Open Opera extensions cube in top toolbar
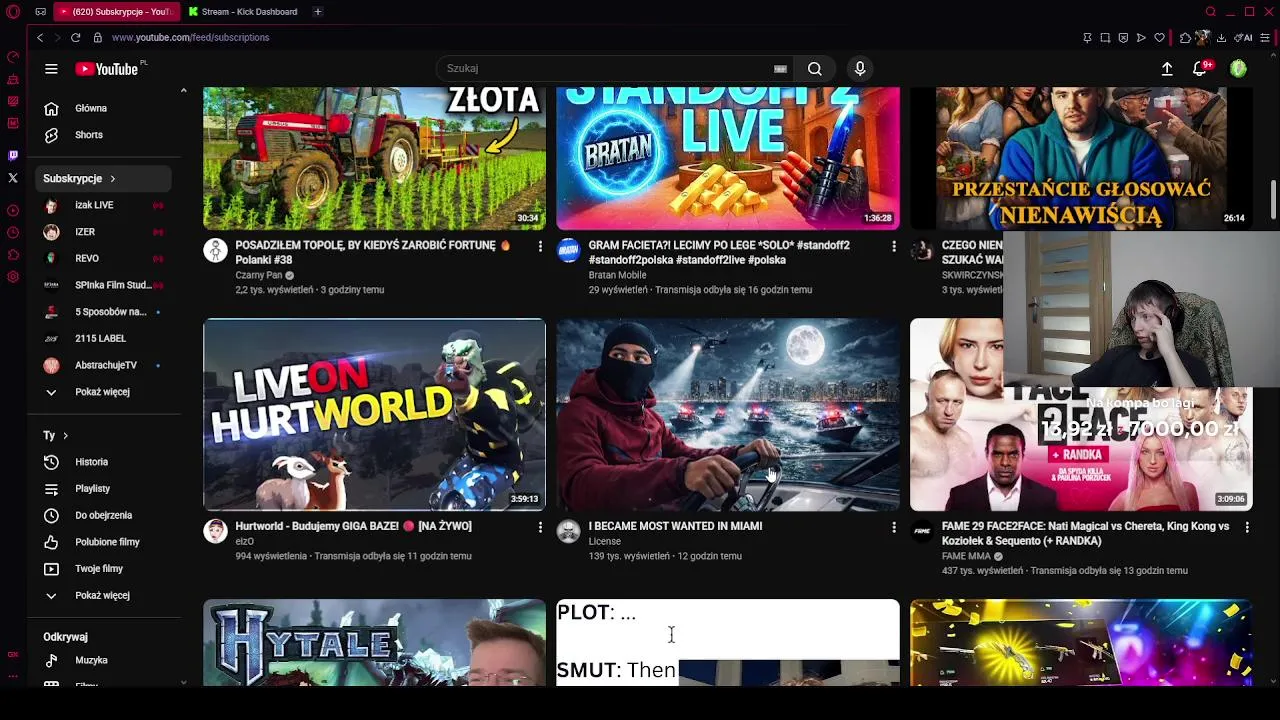The image size is (1280, 720). [1185, 37]
